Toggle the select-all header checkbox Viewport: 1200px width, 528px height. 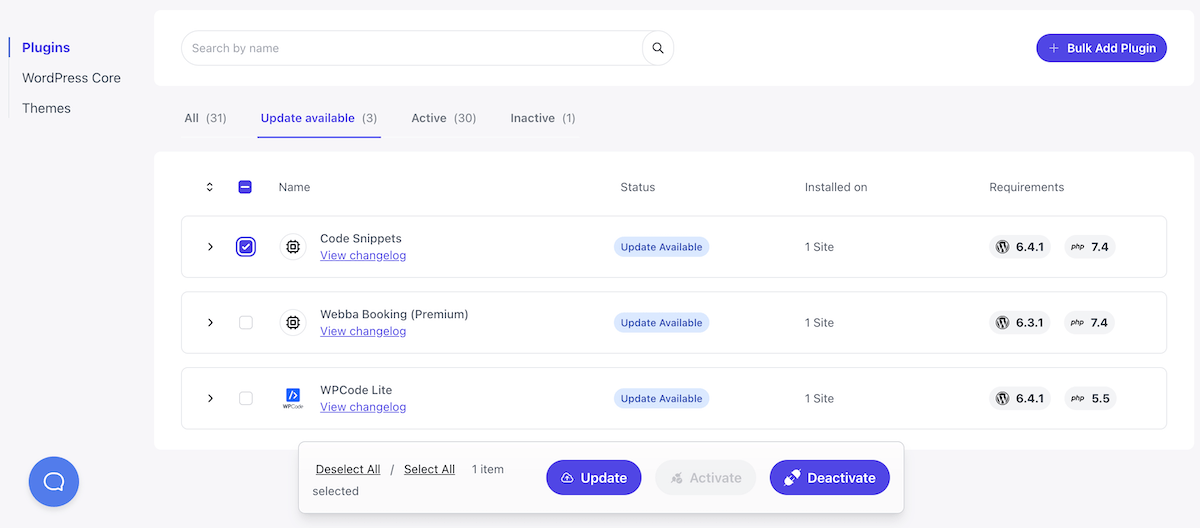[246, 187]
